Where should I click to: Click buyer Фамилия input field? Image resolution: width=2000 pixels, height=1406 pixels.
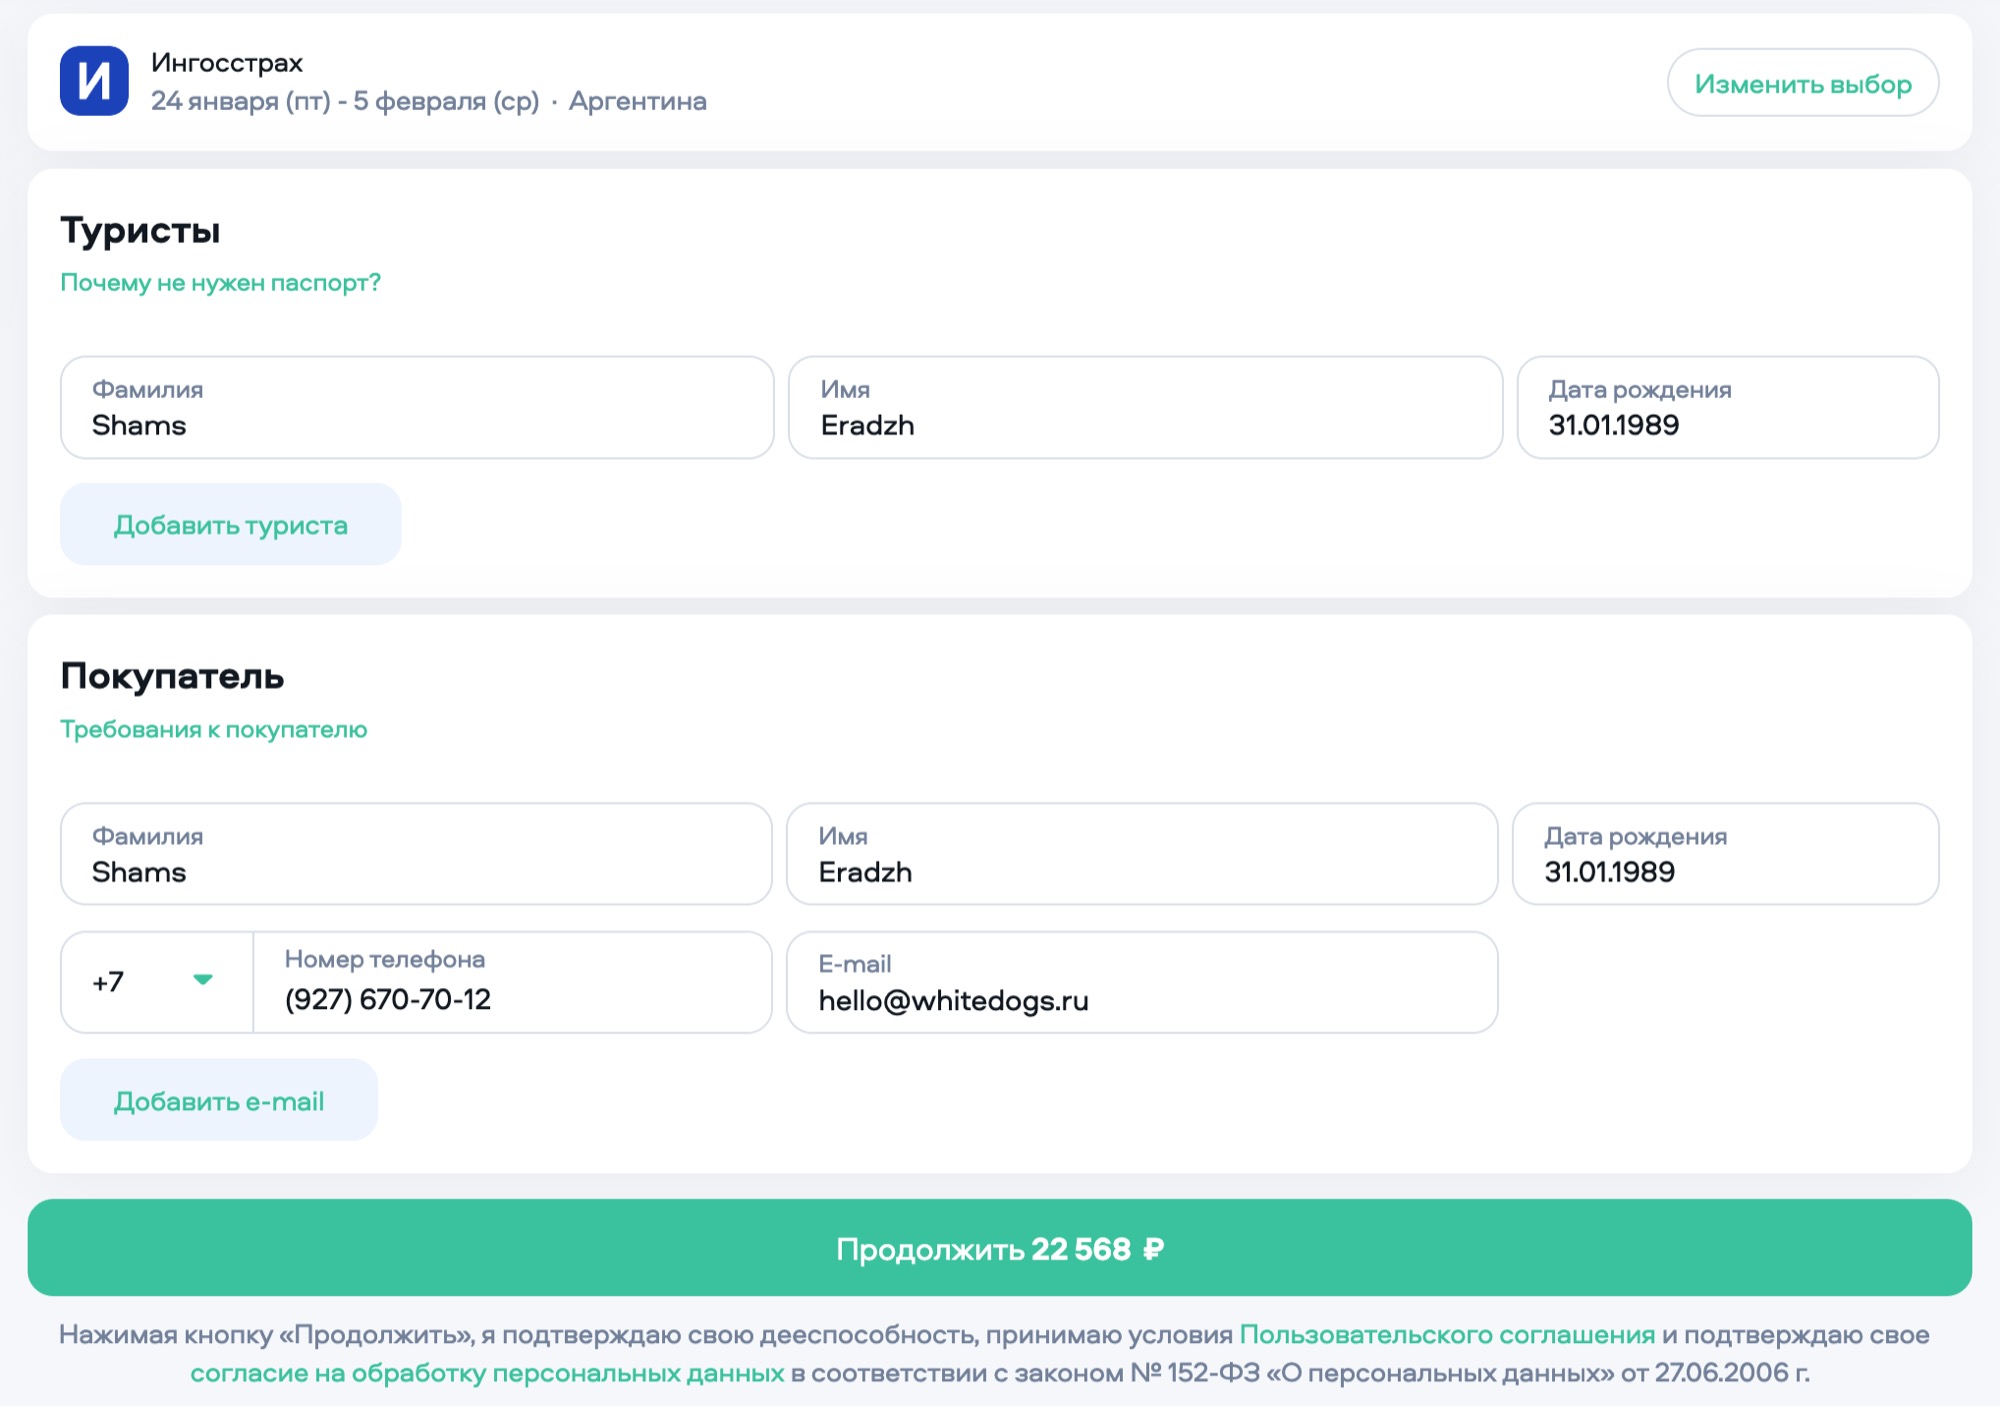pos(416,855)
